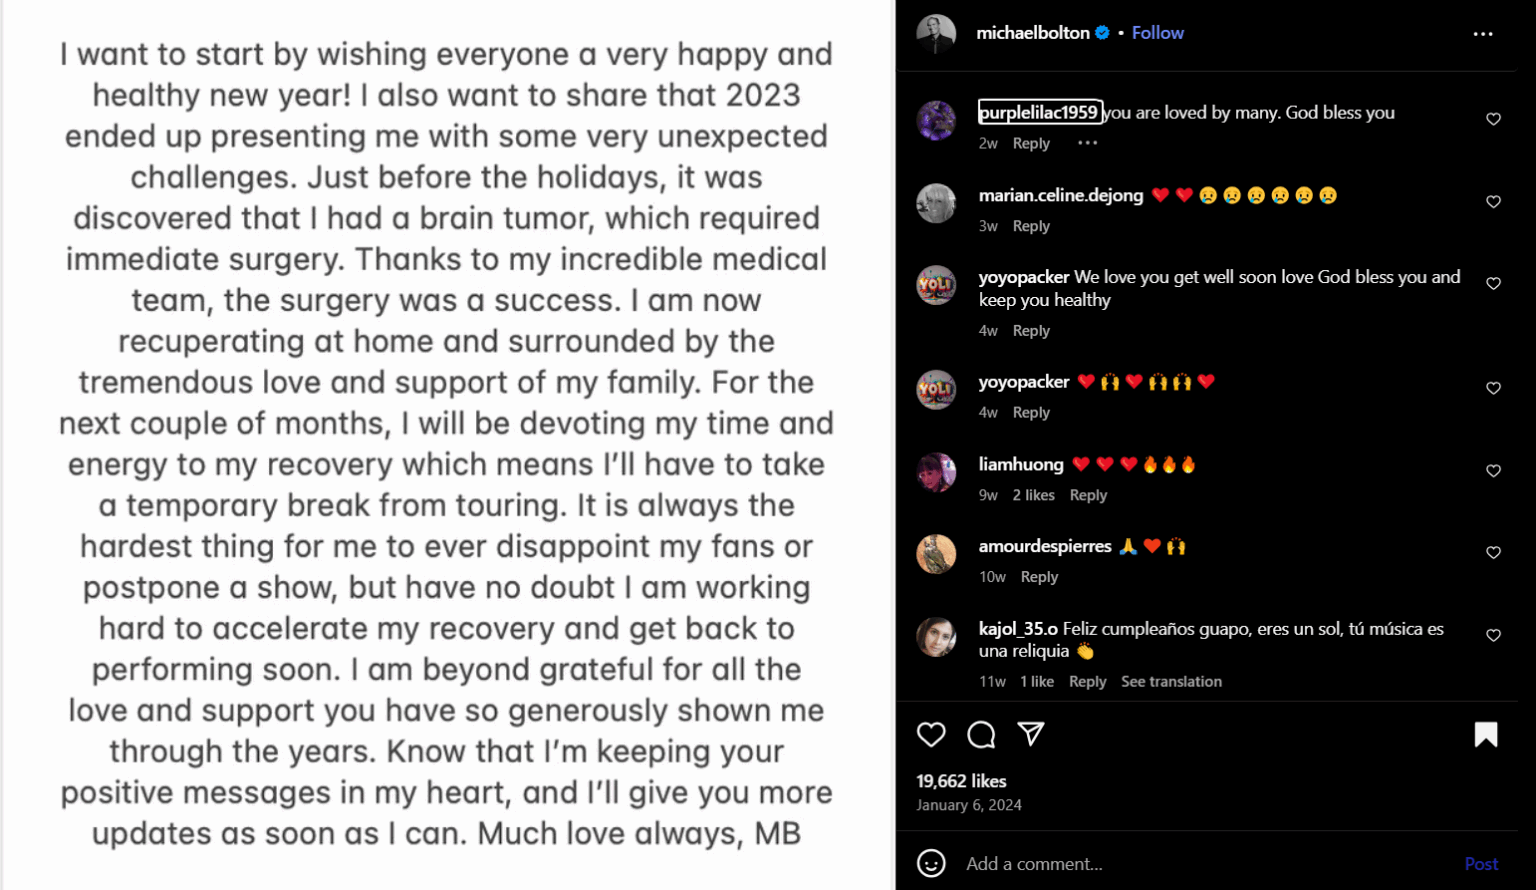Like the post with the heart icon

(x=931, y=735)
